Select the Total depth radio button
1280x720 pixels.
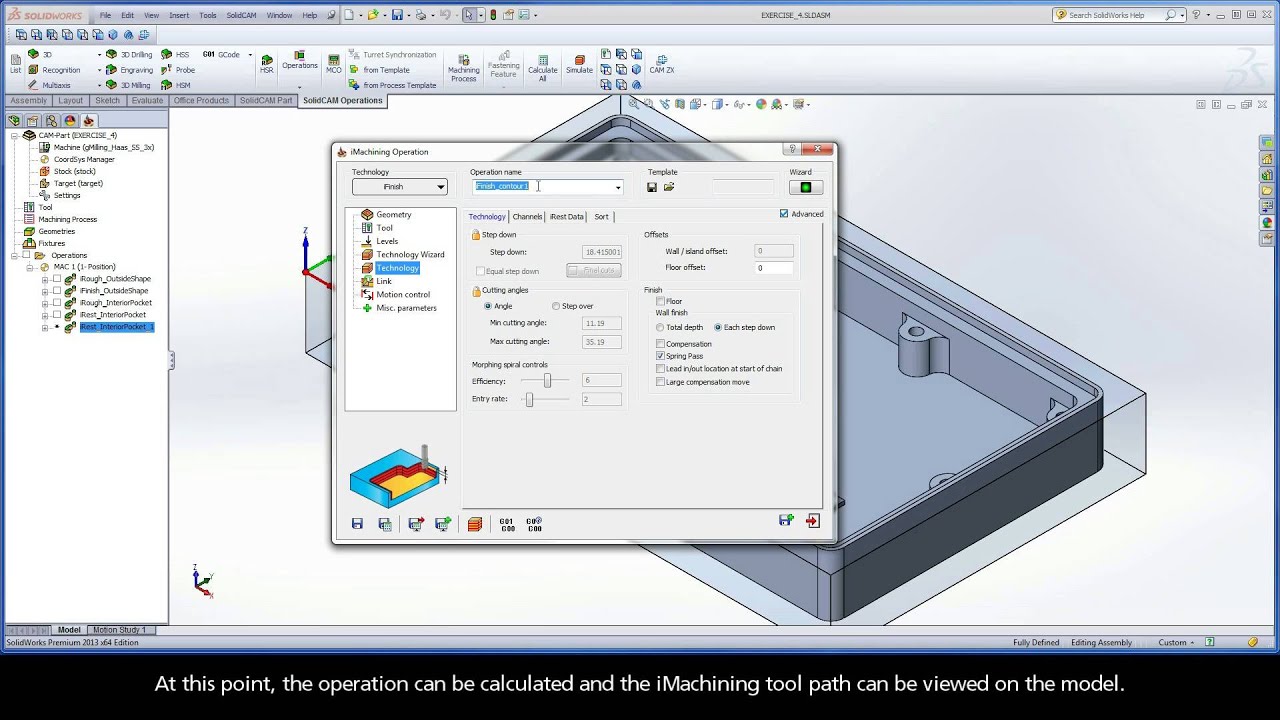click(x=660, y=327)
